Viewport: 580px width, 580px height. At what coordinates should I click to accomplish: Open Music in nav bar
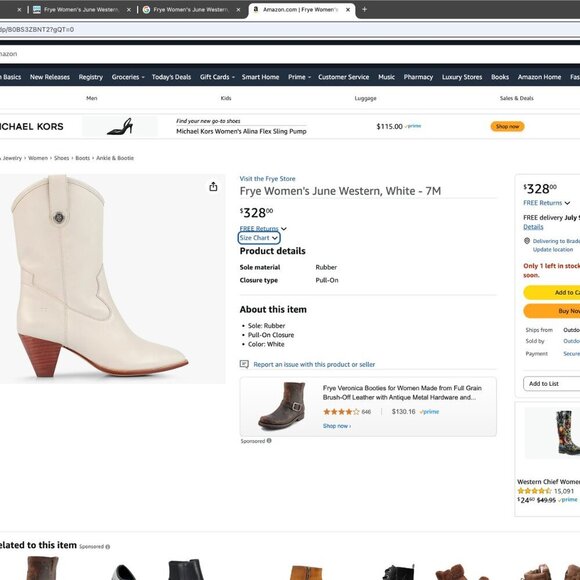387,77
